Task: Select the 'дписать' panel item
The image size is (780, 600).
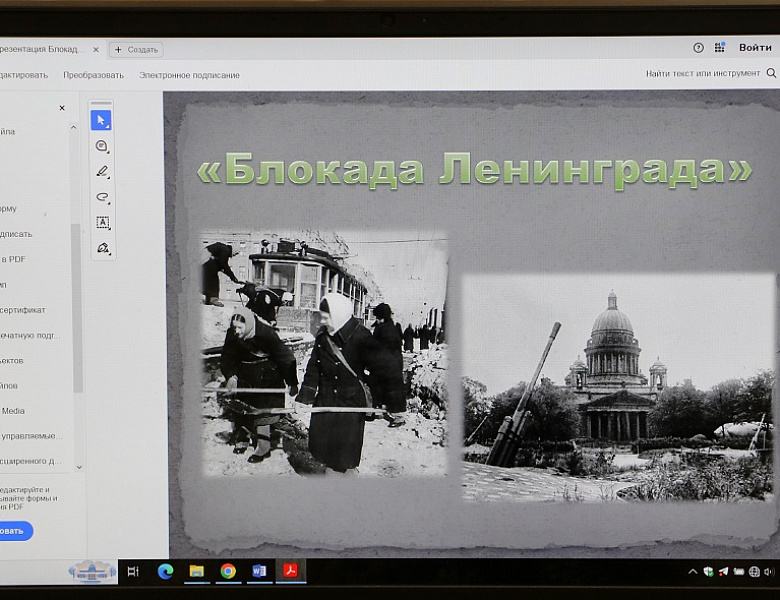Action: pos(16,234)
